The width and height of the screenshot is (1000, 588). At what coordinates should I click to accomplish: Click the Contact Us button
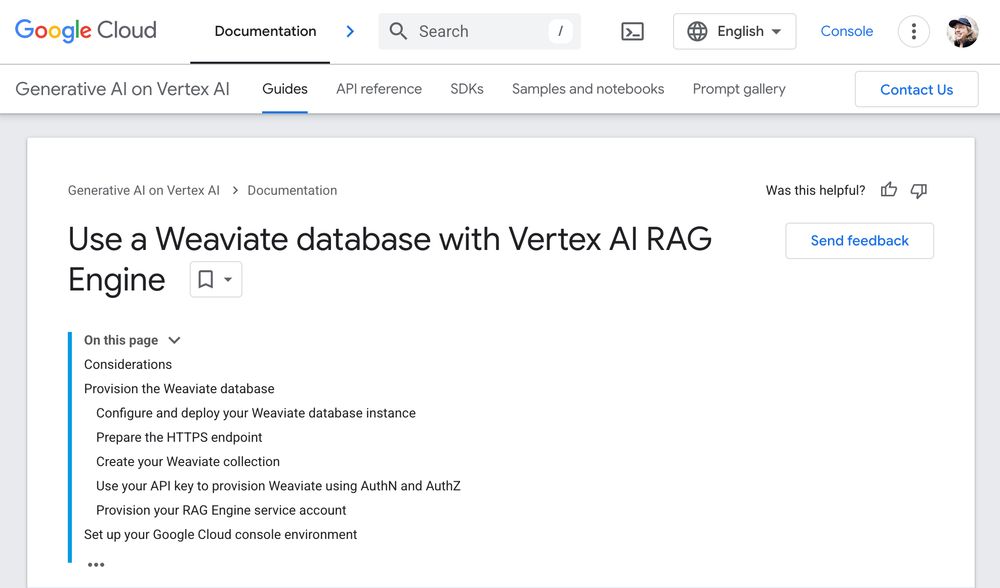916,89
